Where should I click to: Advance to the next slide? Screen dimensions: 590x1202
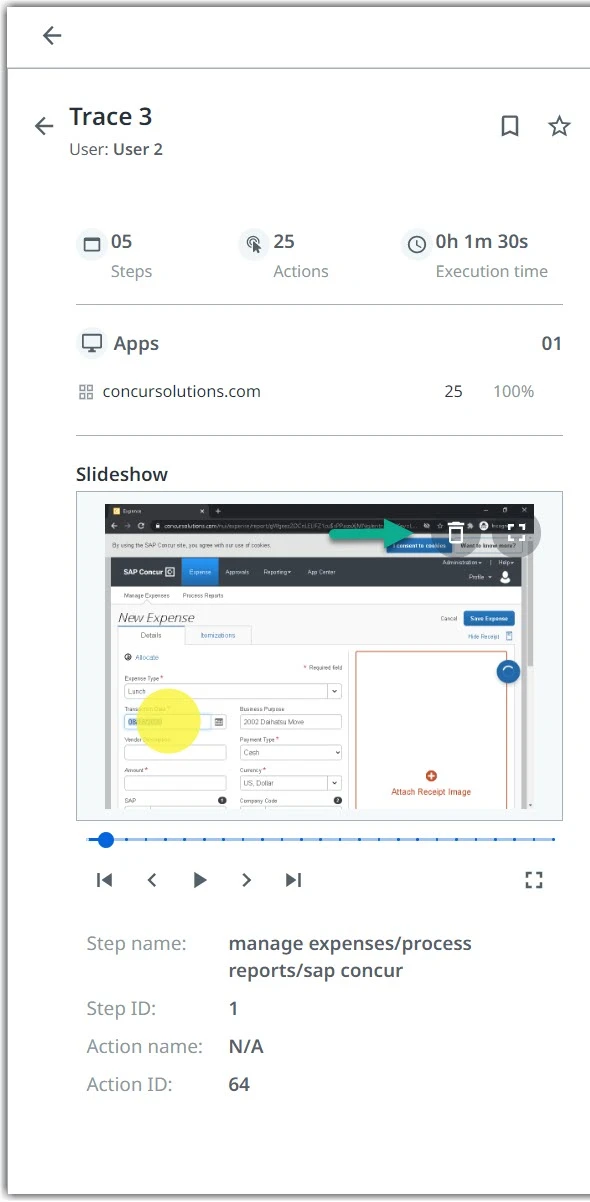pos(246,880)
